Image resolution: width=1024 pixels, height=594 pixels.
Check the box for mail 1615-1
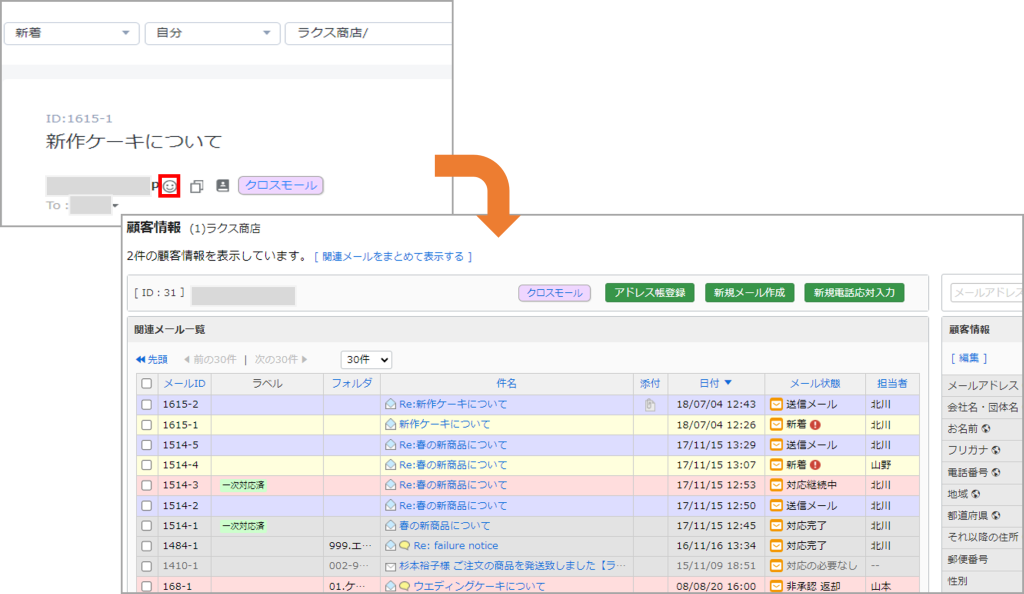(147, 425)
